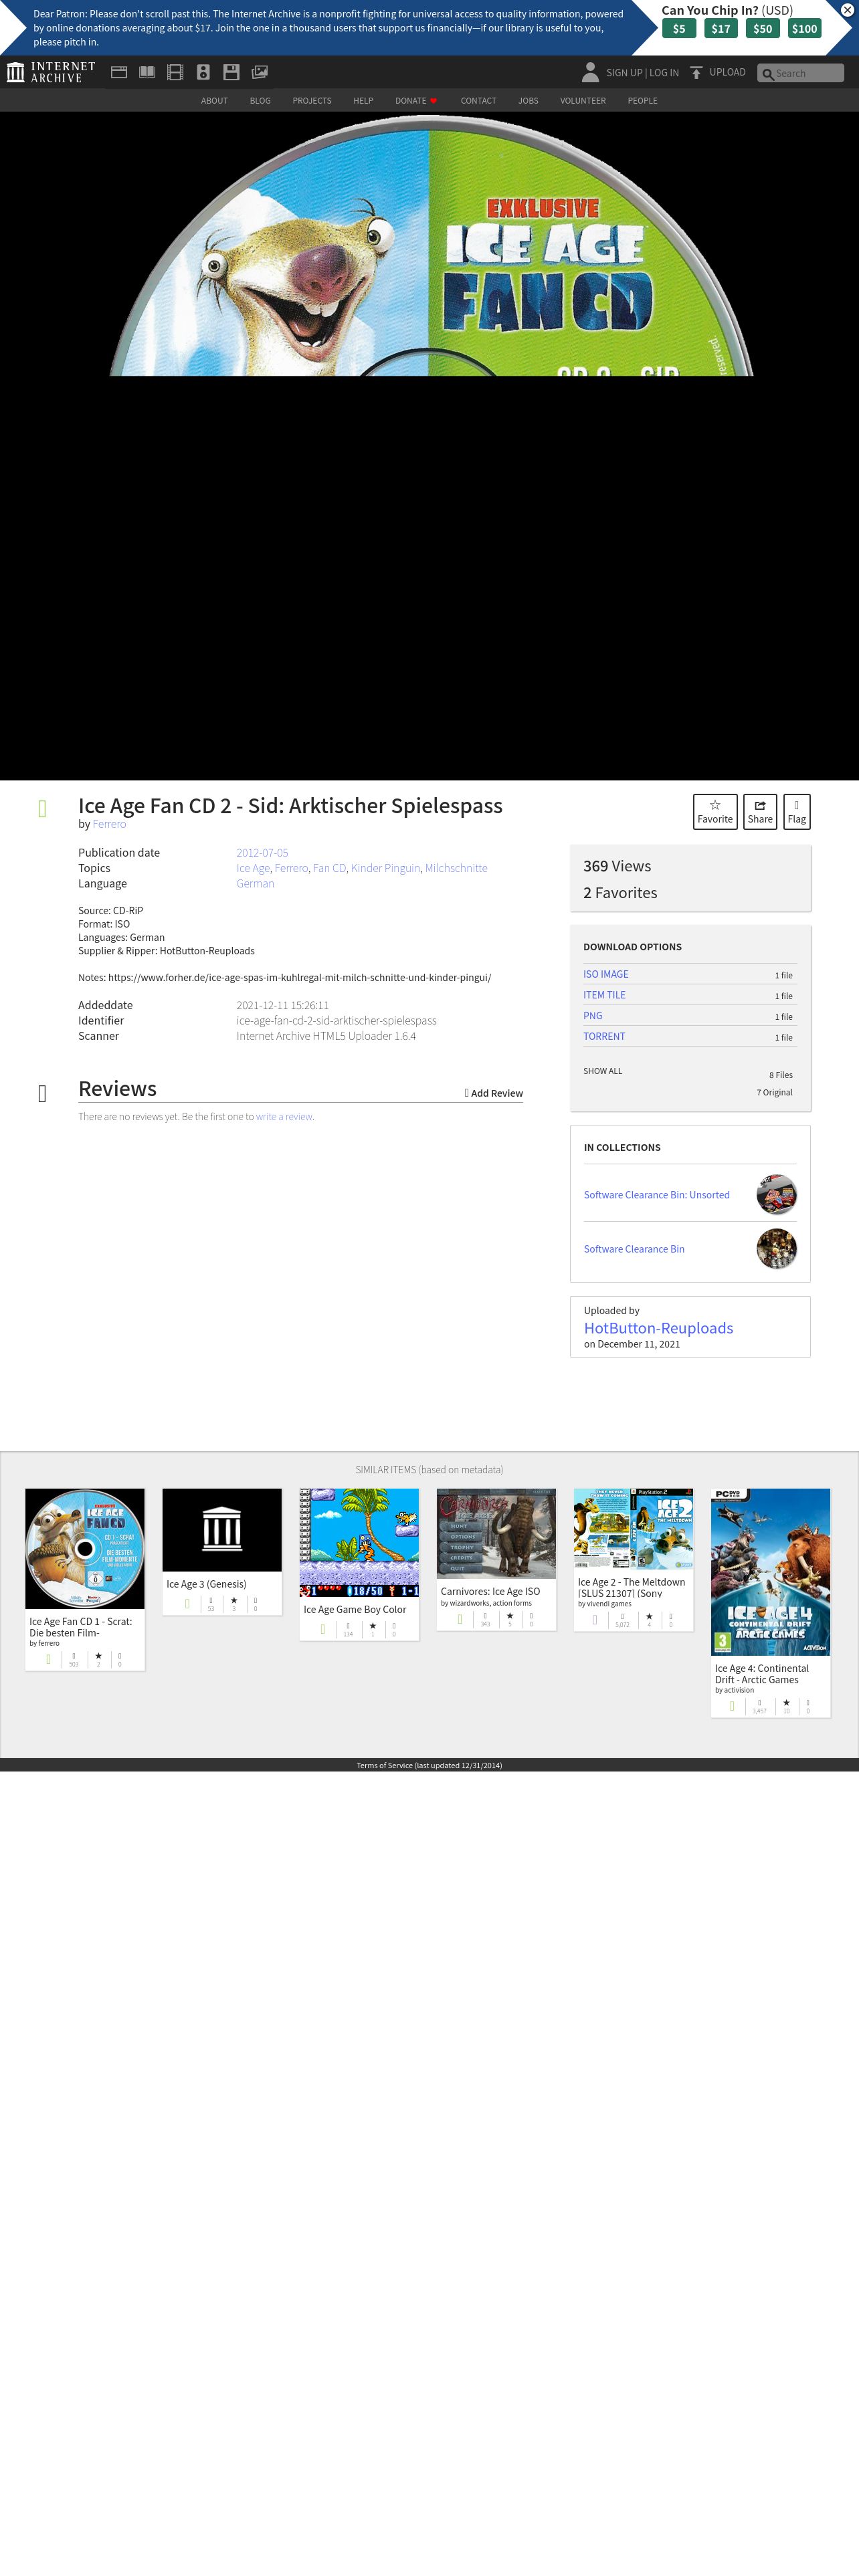
Task: Open the Software floppy disk icon
Action: point(231,72)
